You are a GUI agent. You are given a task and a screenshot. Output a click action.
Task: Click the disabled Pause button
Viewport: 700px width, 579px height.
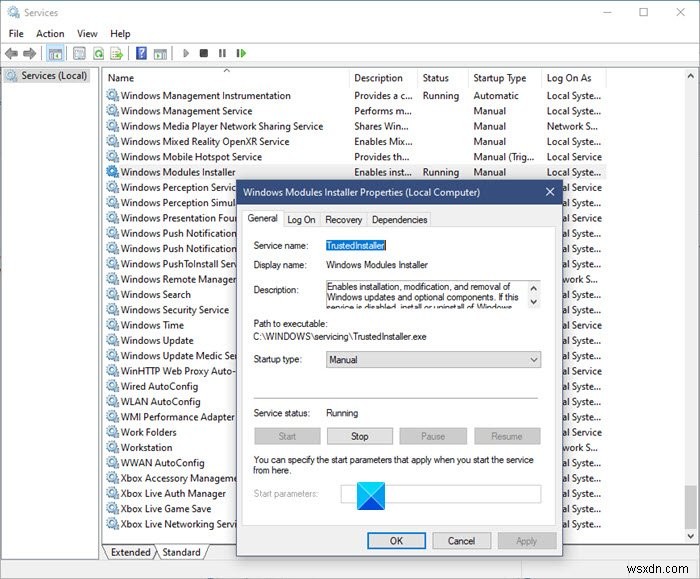433,436
